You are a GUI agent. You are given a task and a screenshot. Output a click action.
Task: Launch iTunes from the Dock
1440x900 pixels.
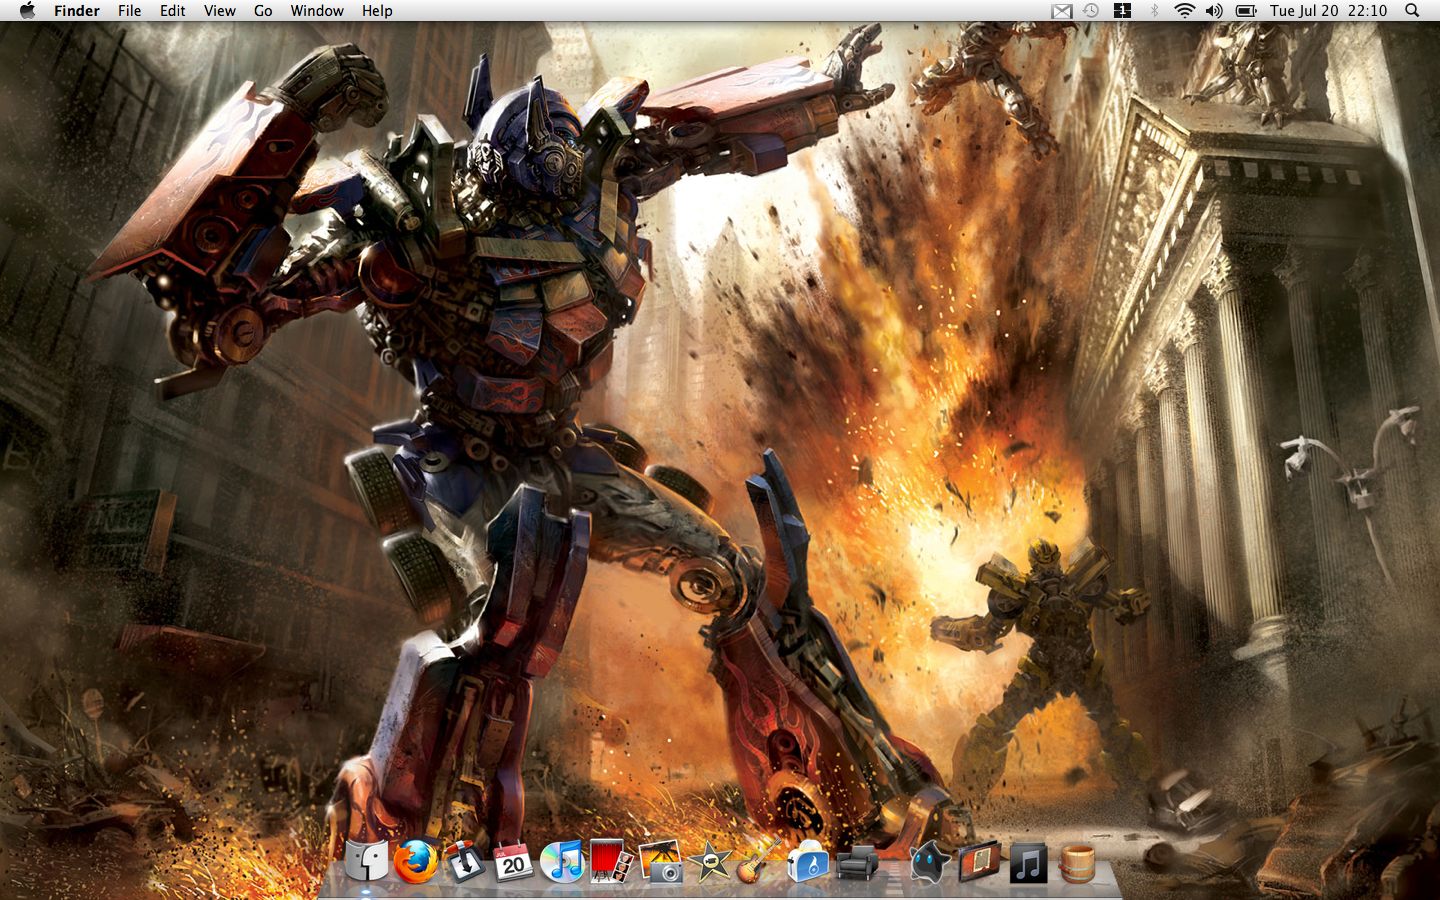[563, 861]
